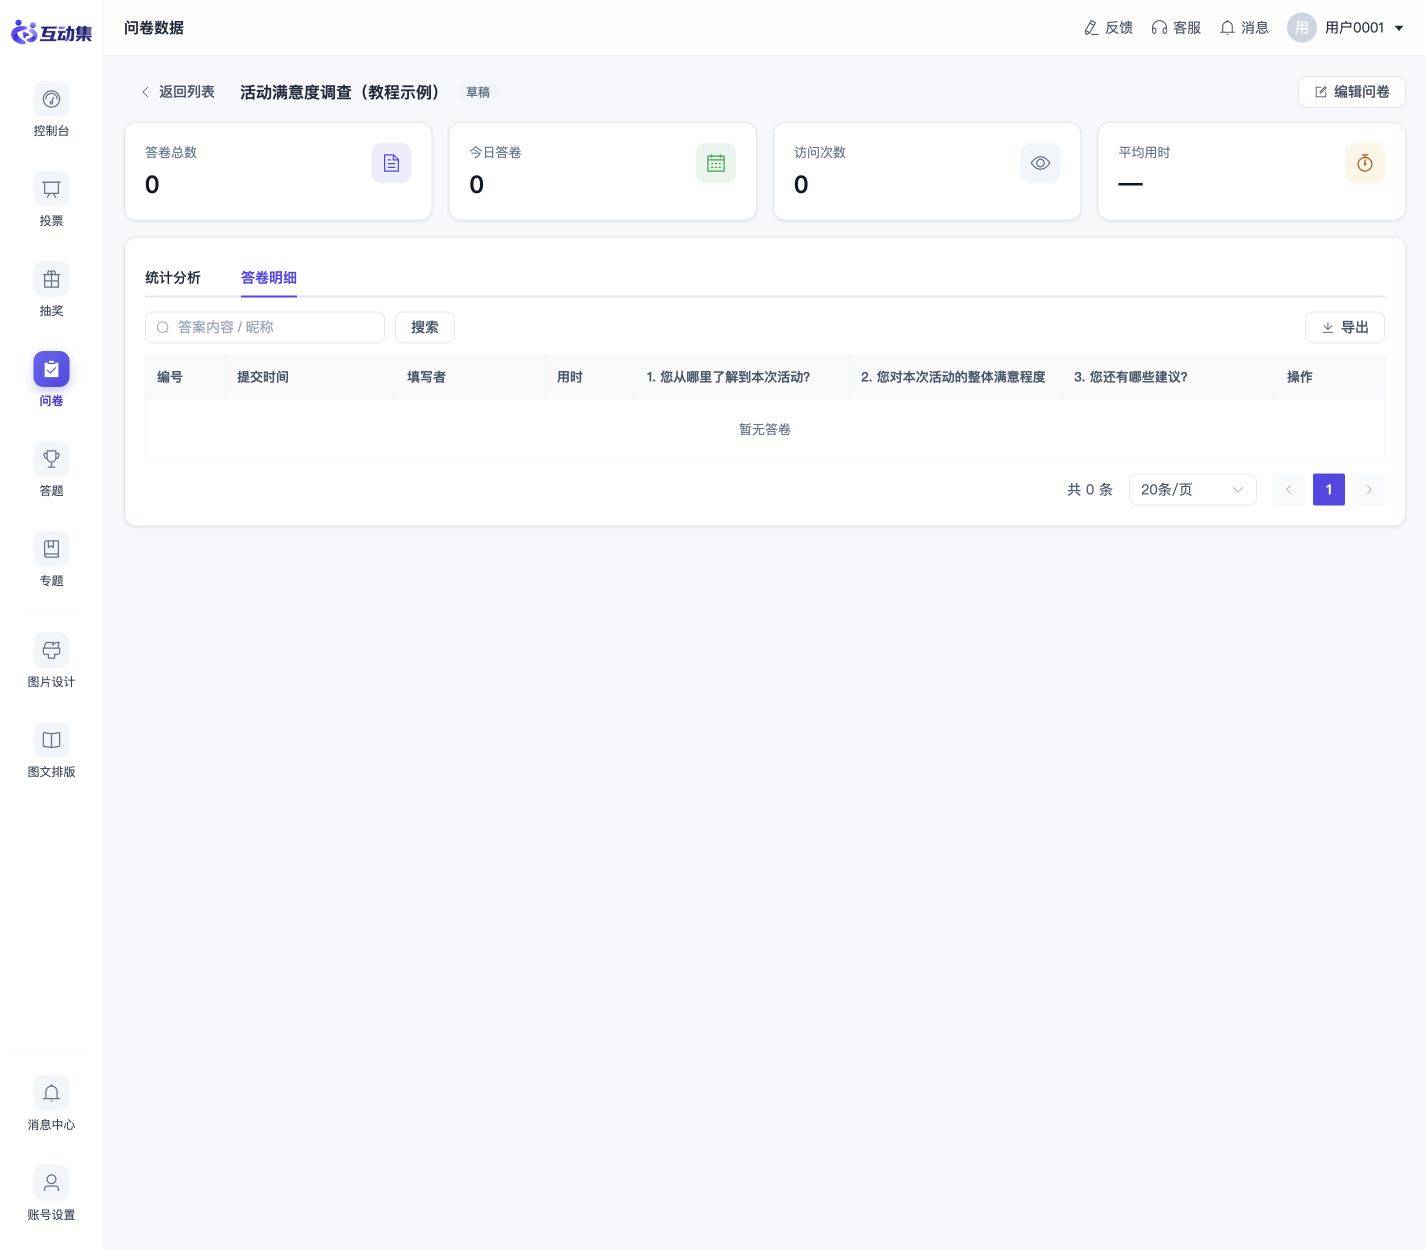
Task: Open 消息 notifications in the top bar
Action: coord(1244,28)
